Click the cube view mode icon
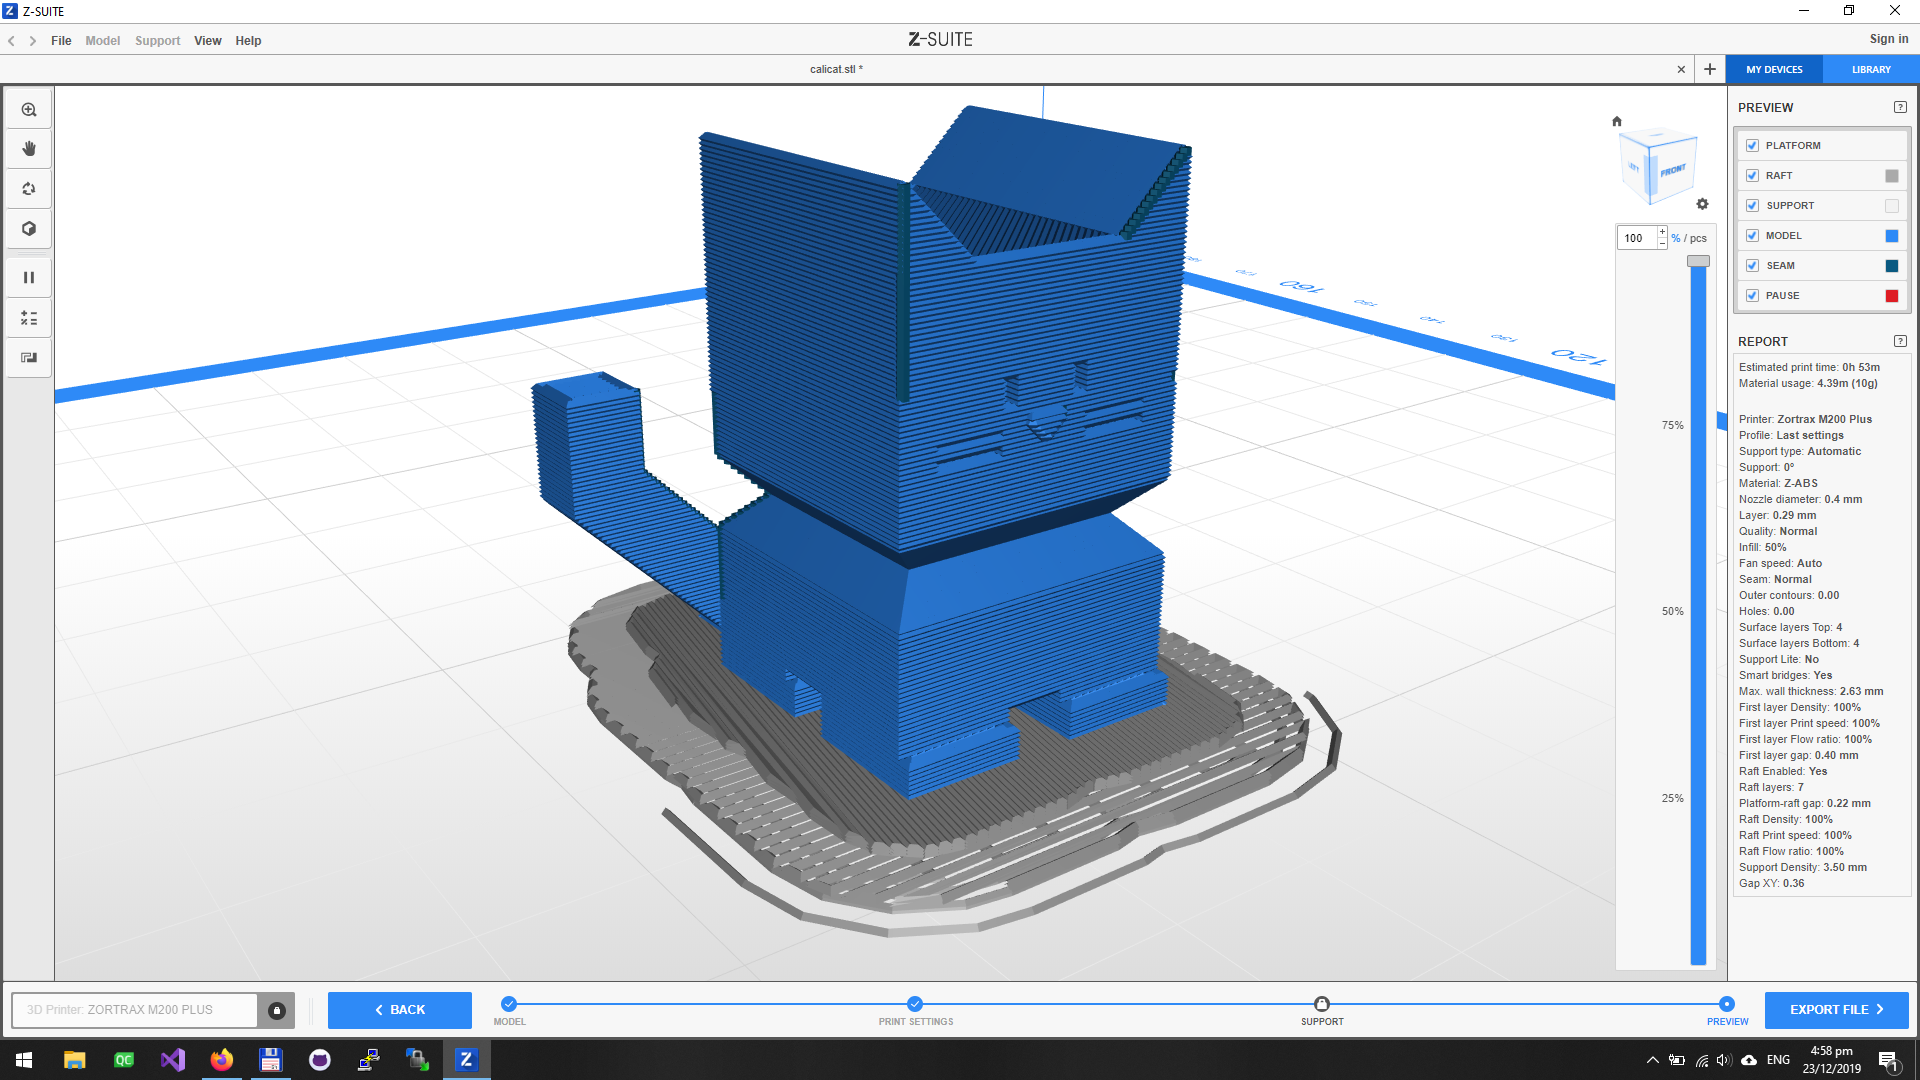This screenshot has width=1920, height=1080. tap(29, 229)
